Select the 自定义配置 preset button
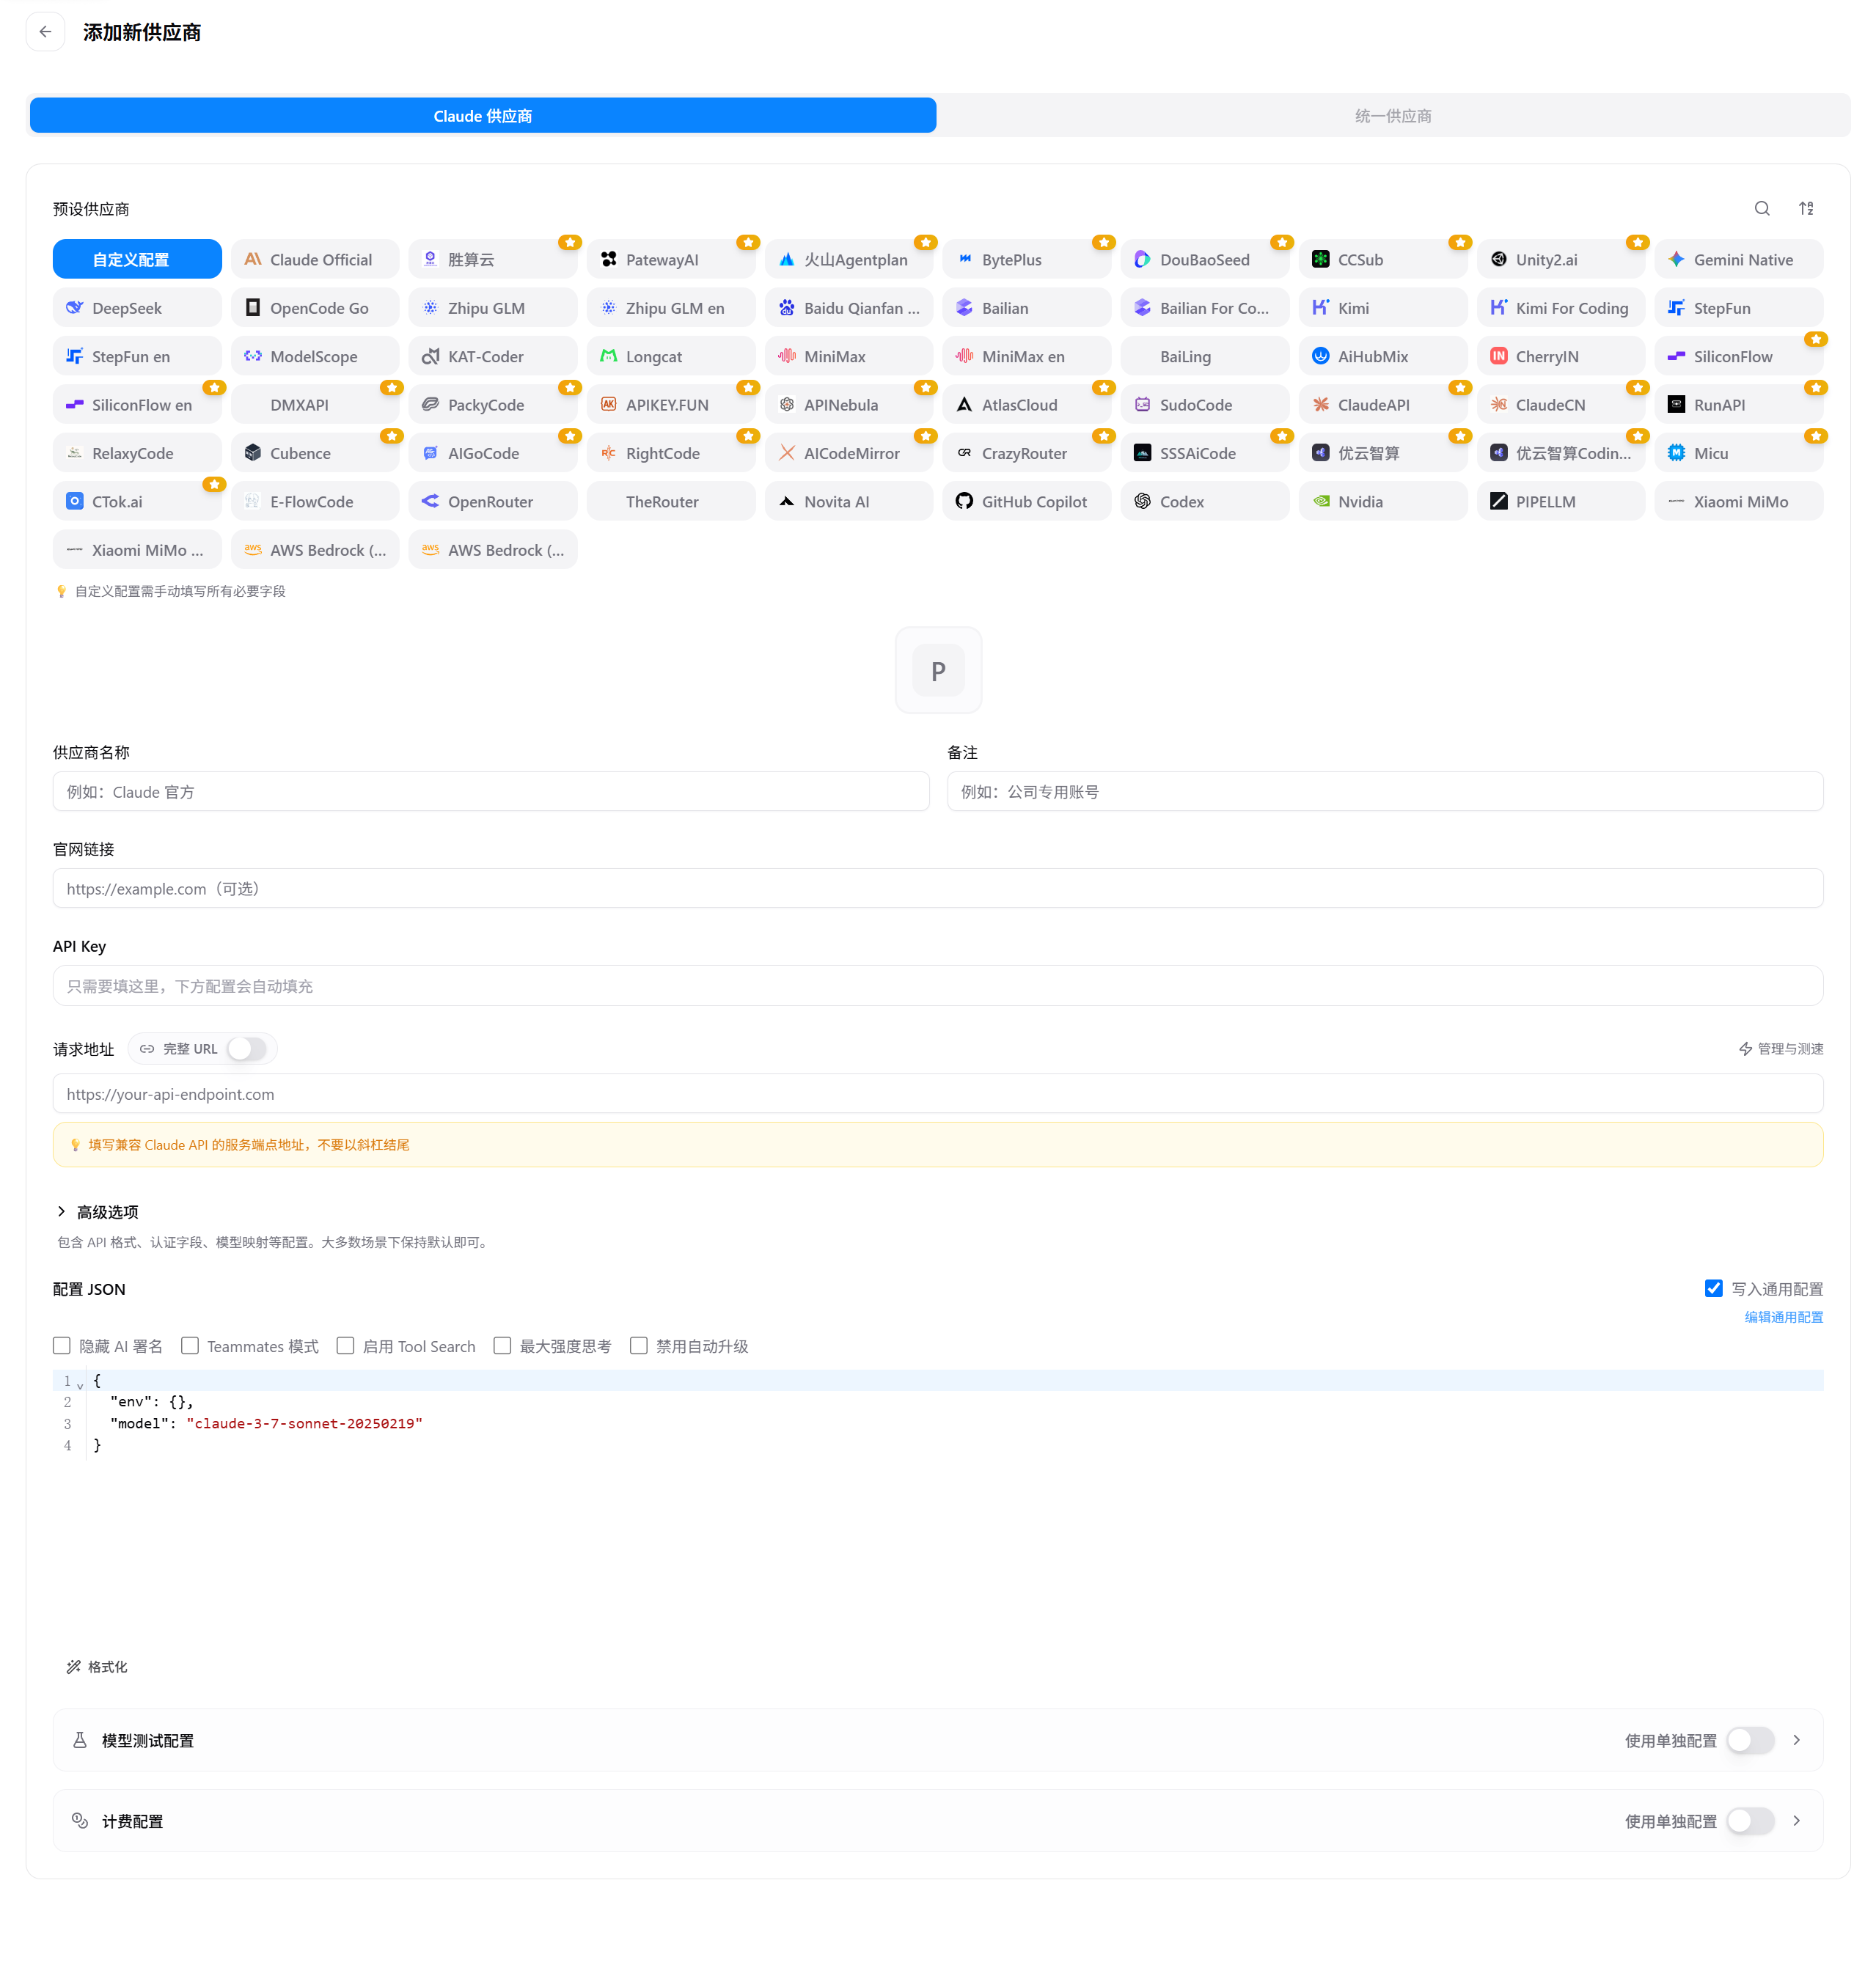The height and width of the screenshot is (1968, 1876). coord(137,259)
